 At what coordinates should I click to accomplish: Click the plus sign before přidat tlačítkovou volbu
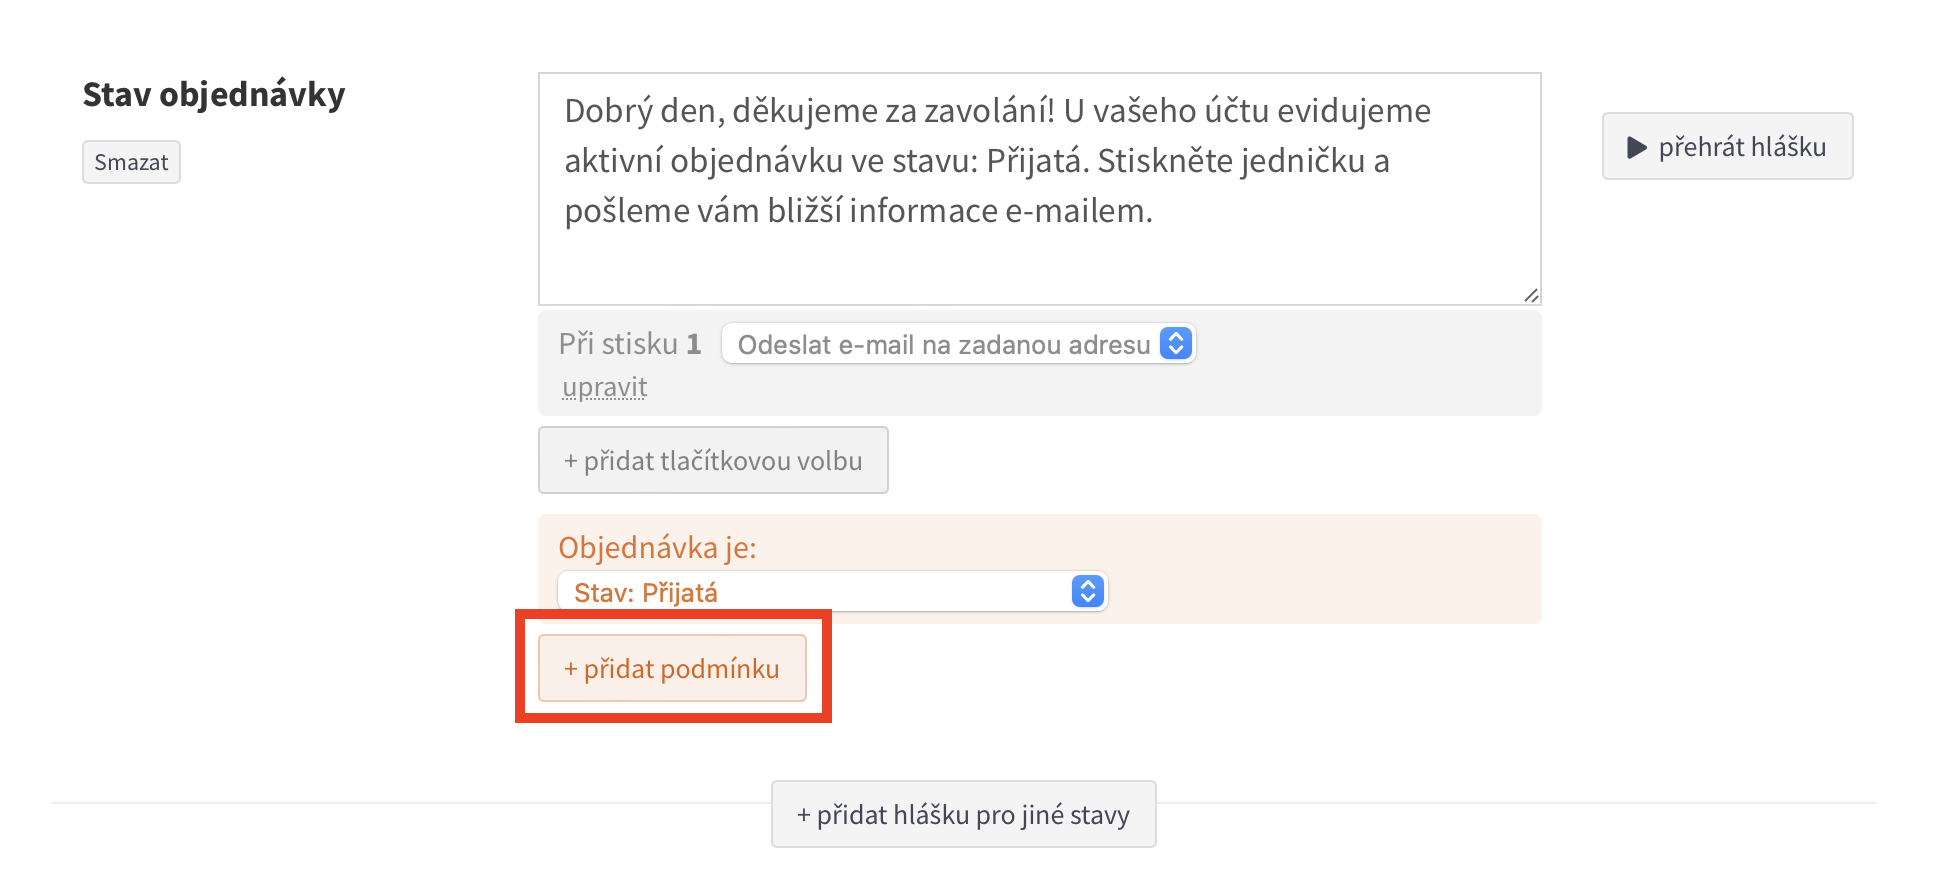pyautogui.click(x=571, y=461)
